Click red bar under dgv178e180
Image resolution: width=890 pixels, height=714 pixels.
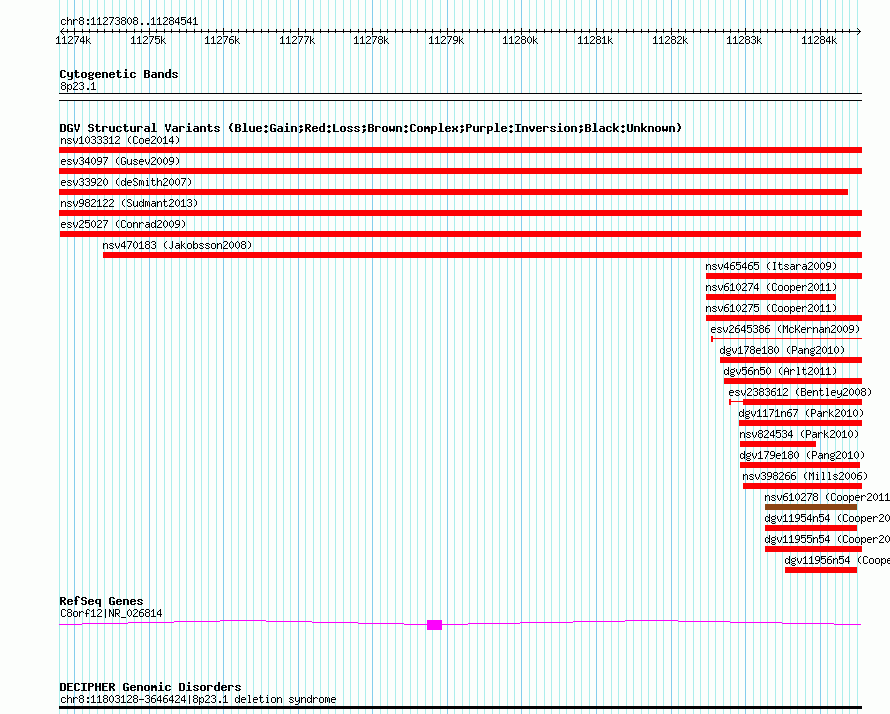[x=791, y=360]
